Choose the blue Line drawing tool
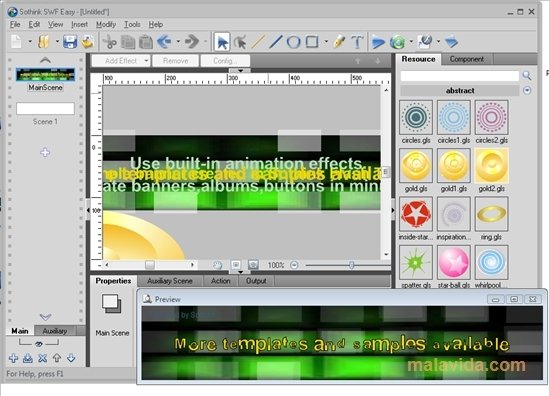 click(276, 42)
